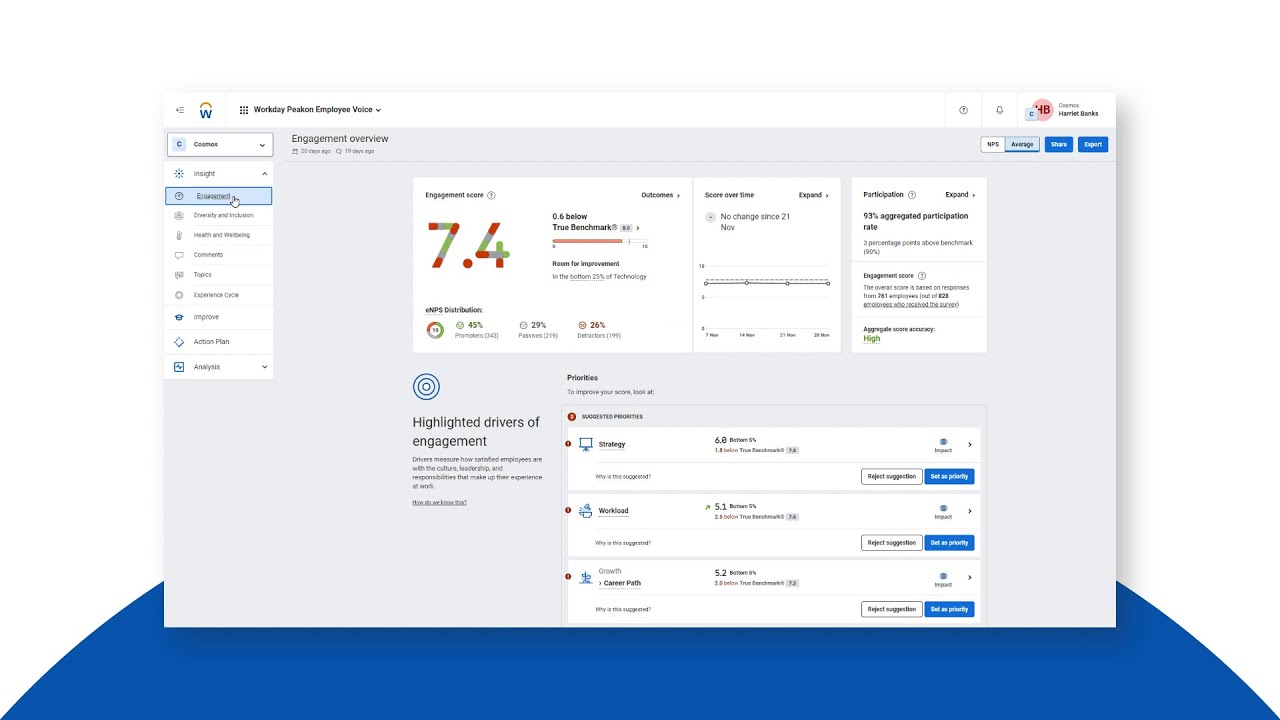Expand Strategy row chevron arrow
The width and height of the screenshot is (1280, 720).
(x=969, y=445)
